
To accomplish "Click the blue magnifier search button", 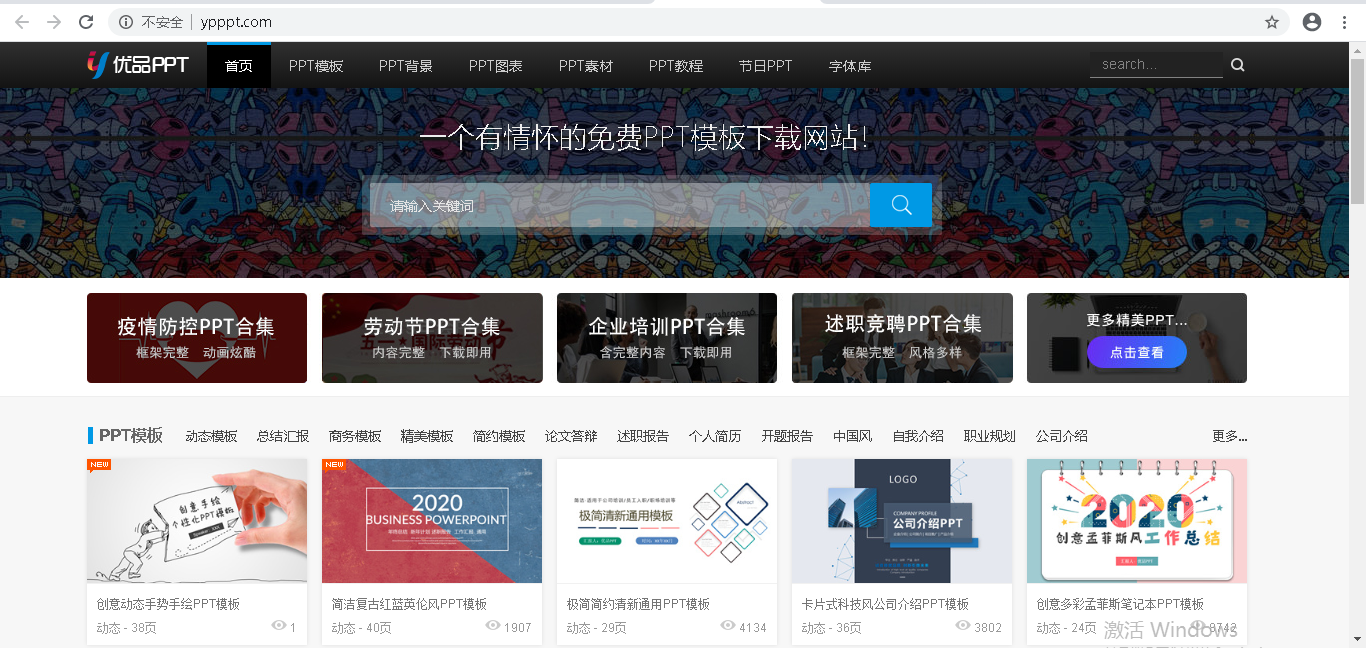I will 899,204.
